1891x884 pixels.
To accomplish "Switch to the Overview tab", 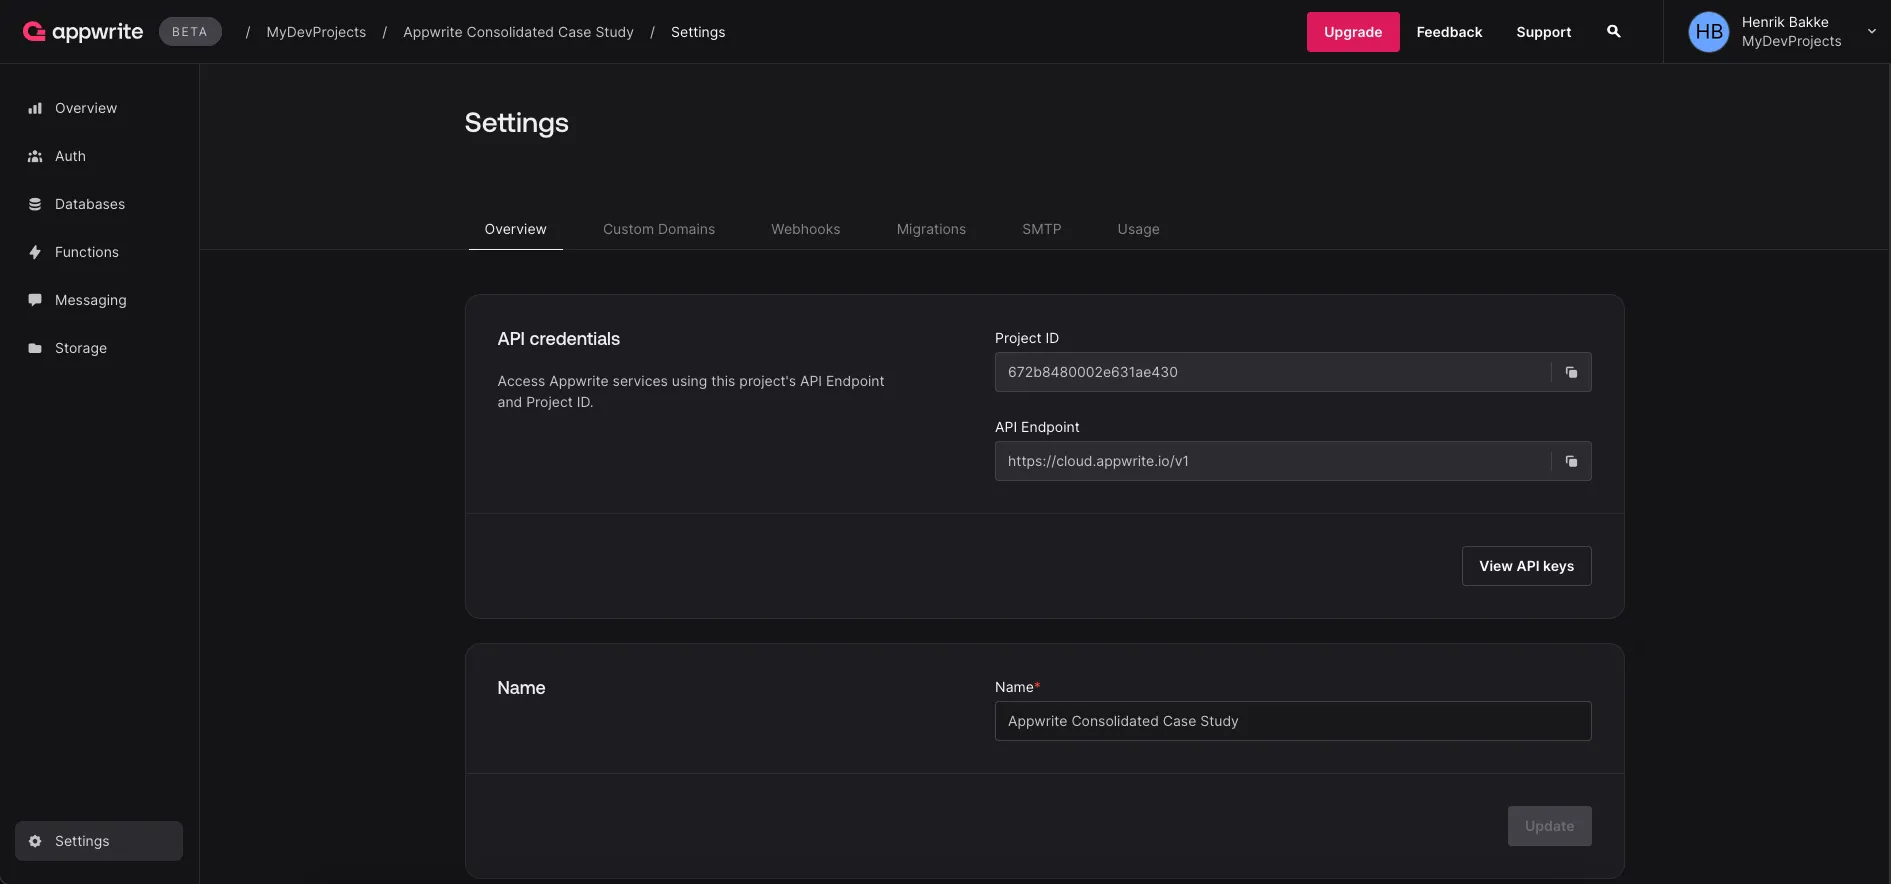I will (x=516, y=229).
